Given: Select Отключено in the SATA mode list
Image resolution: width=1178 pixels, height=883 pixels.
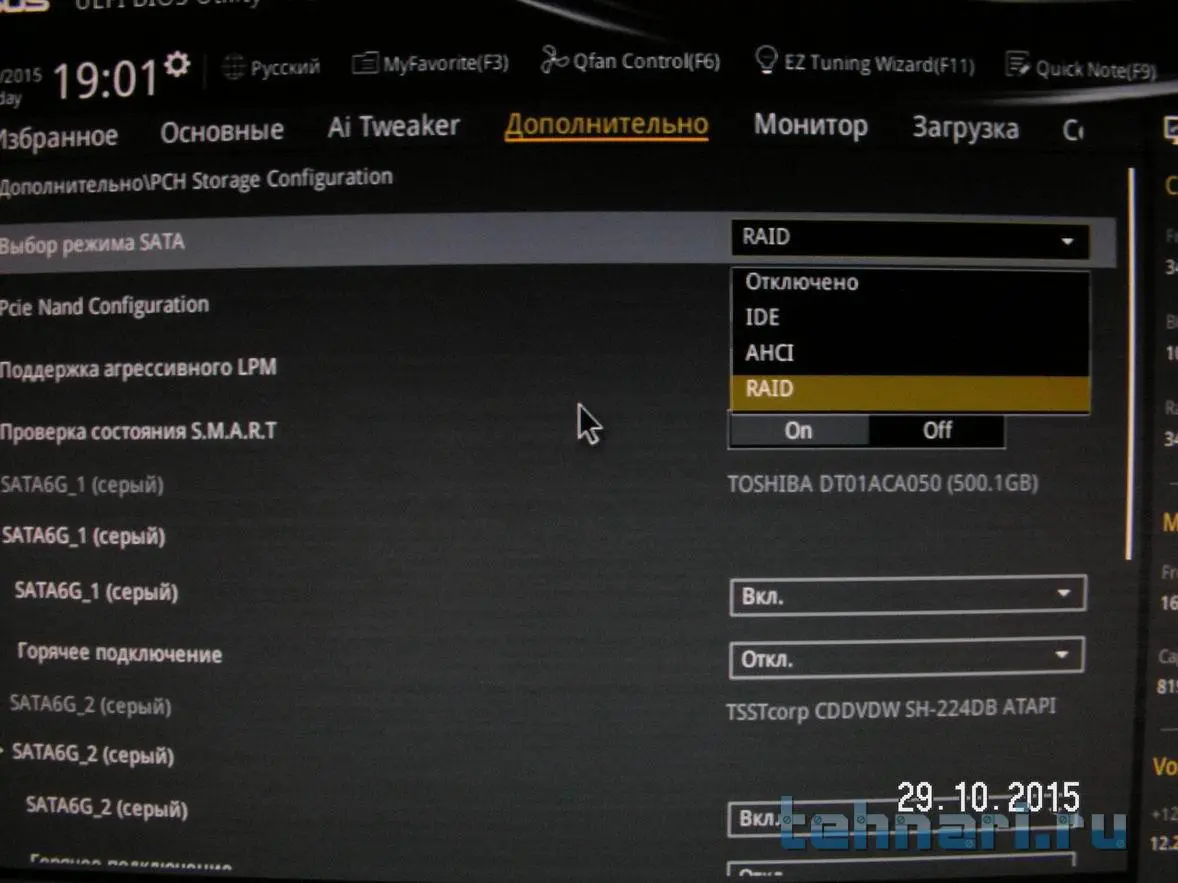Looking at the screenshot, I should (x=910, y=283).
